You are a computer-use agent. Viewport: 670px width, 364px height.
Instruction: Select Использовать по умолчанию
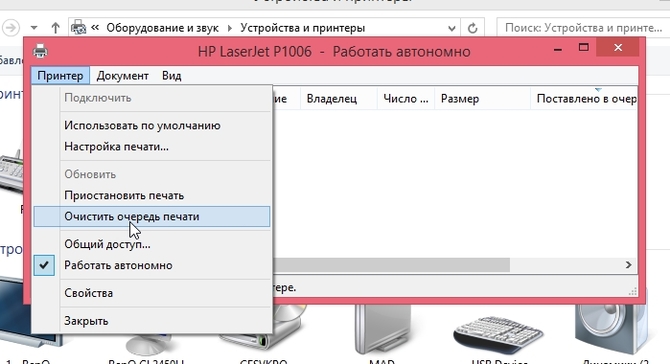153,126
